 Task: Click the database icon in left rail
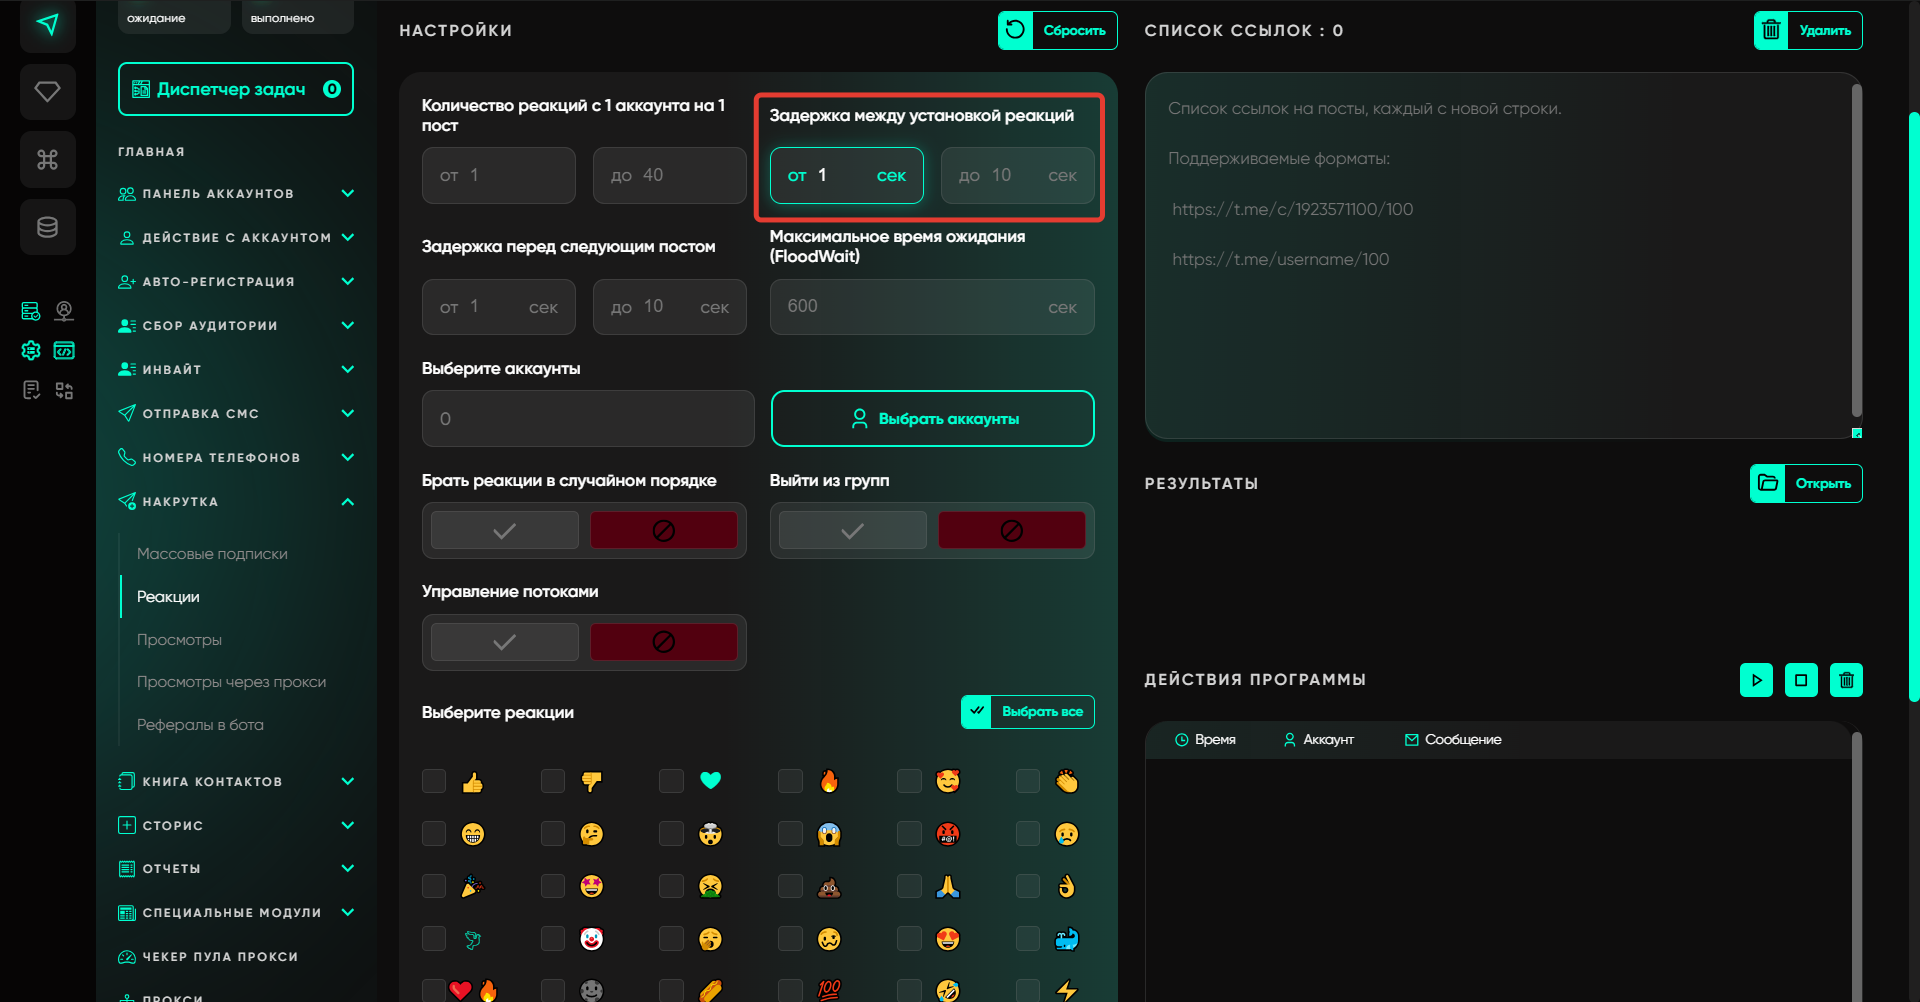48,227
